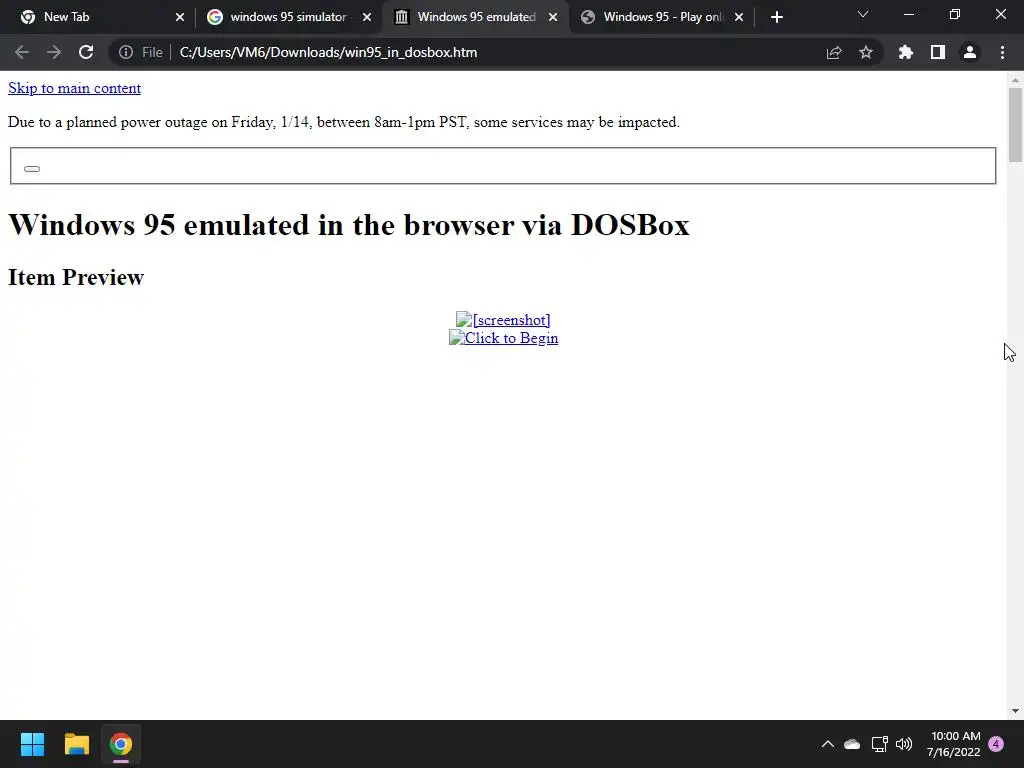Open the OneDrive cloud tray icon

pos(852,744)
